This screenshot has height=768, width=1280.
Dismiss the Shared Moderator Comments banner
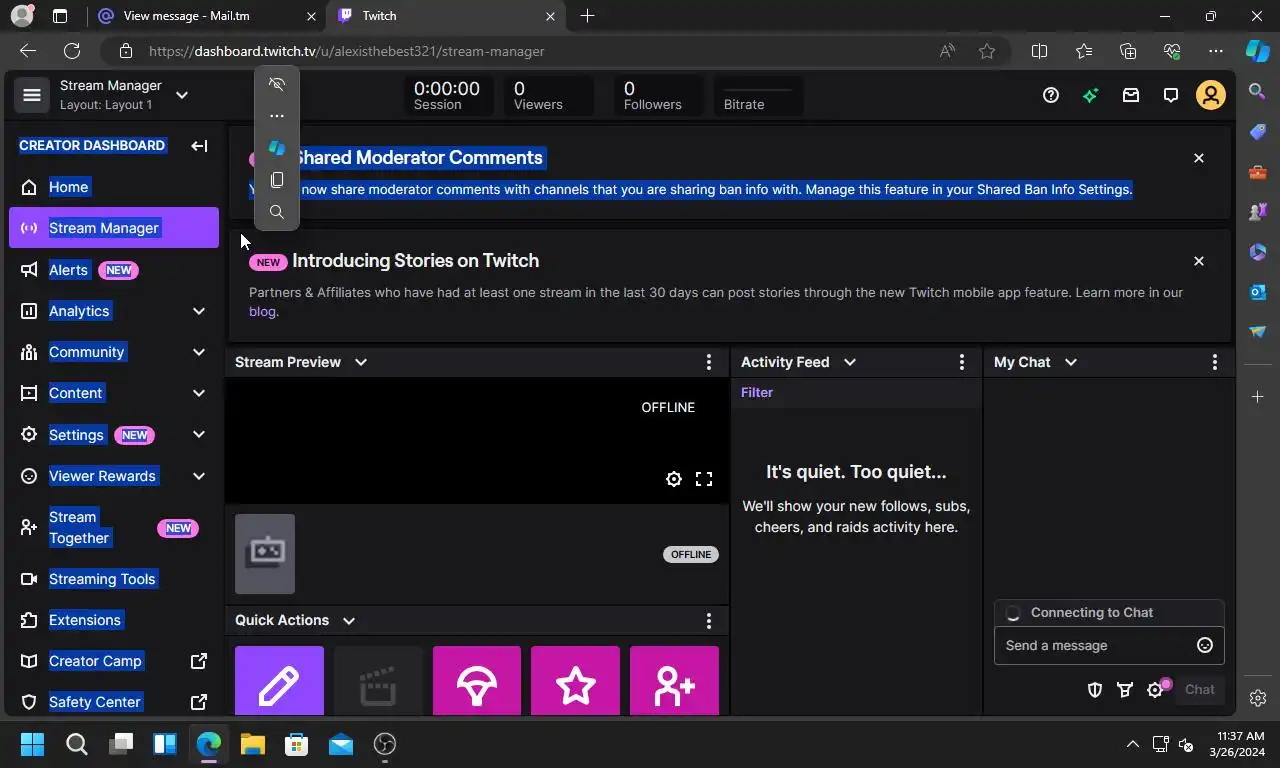[1199, 158]
